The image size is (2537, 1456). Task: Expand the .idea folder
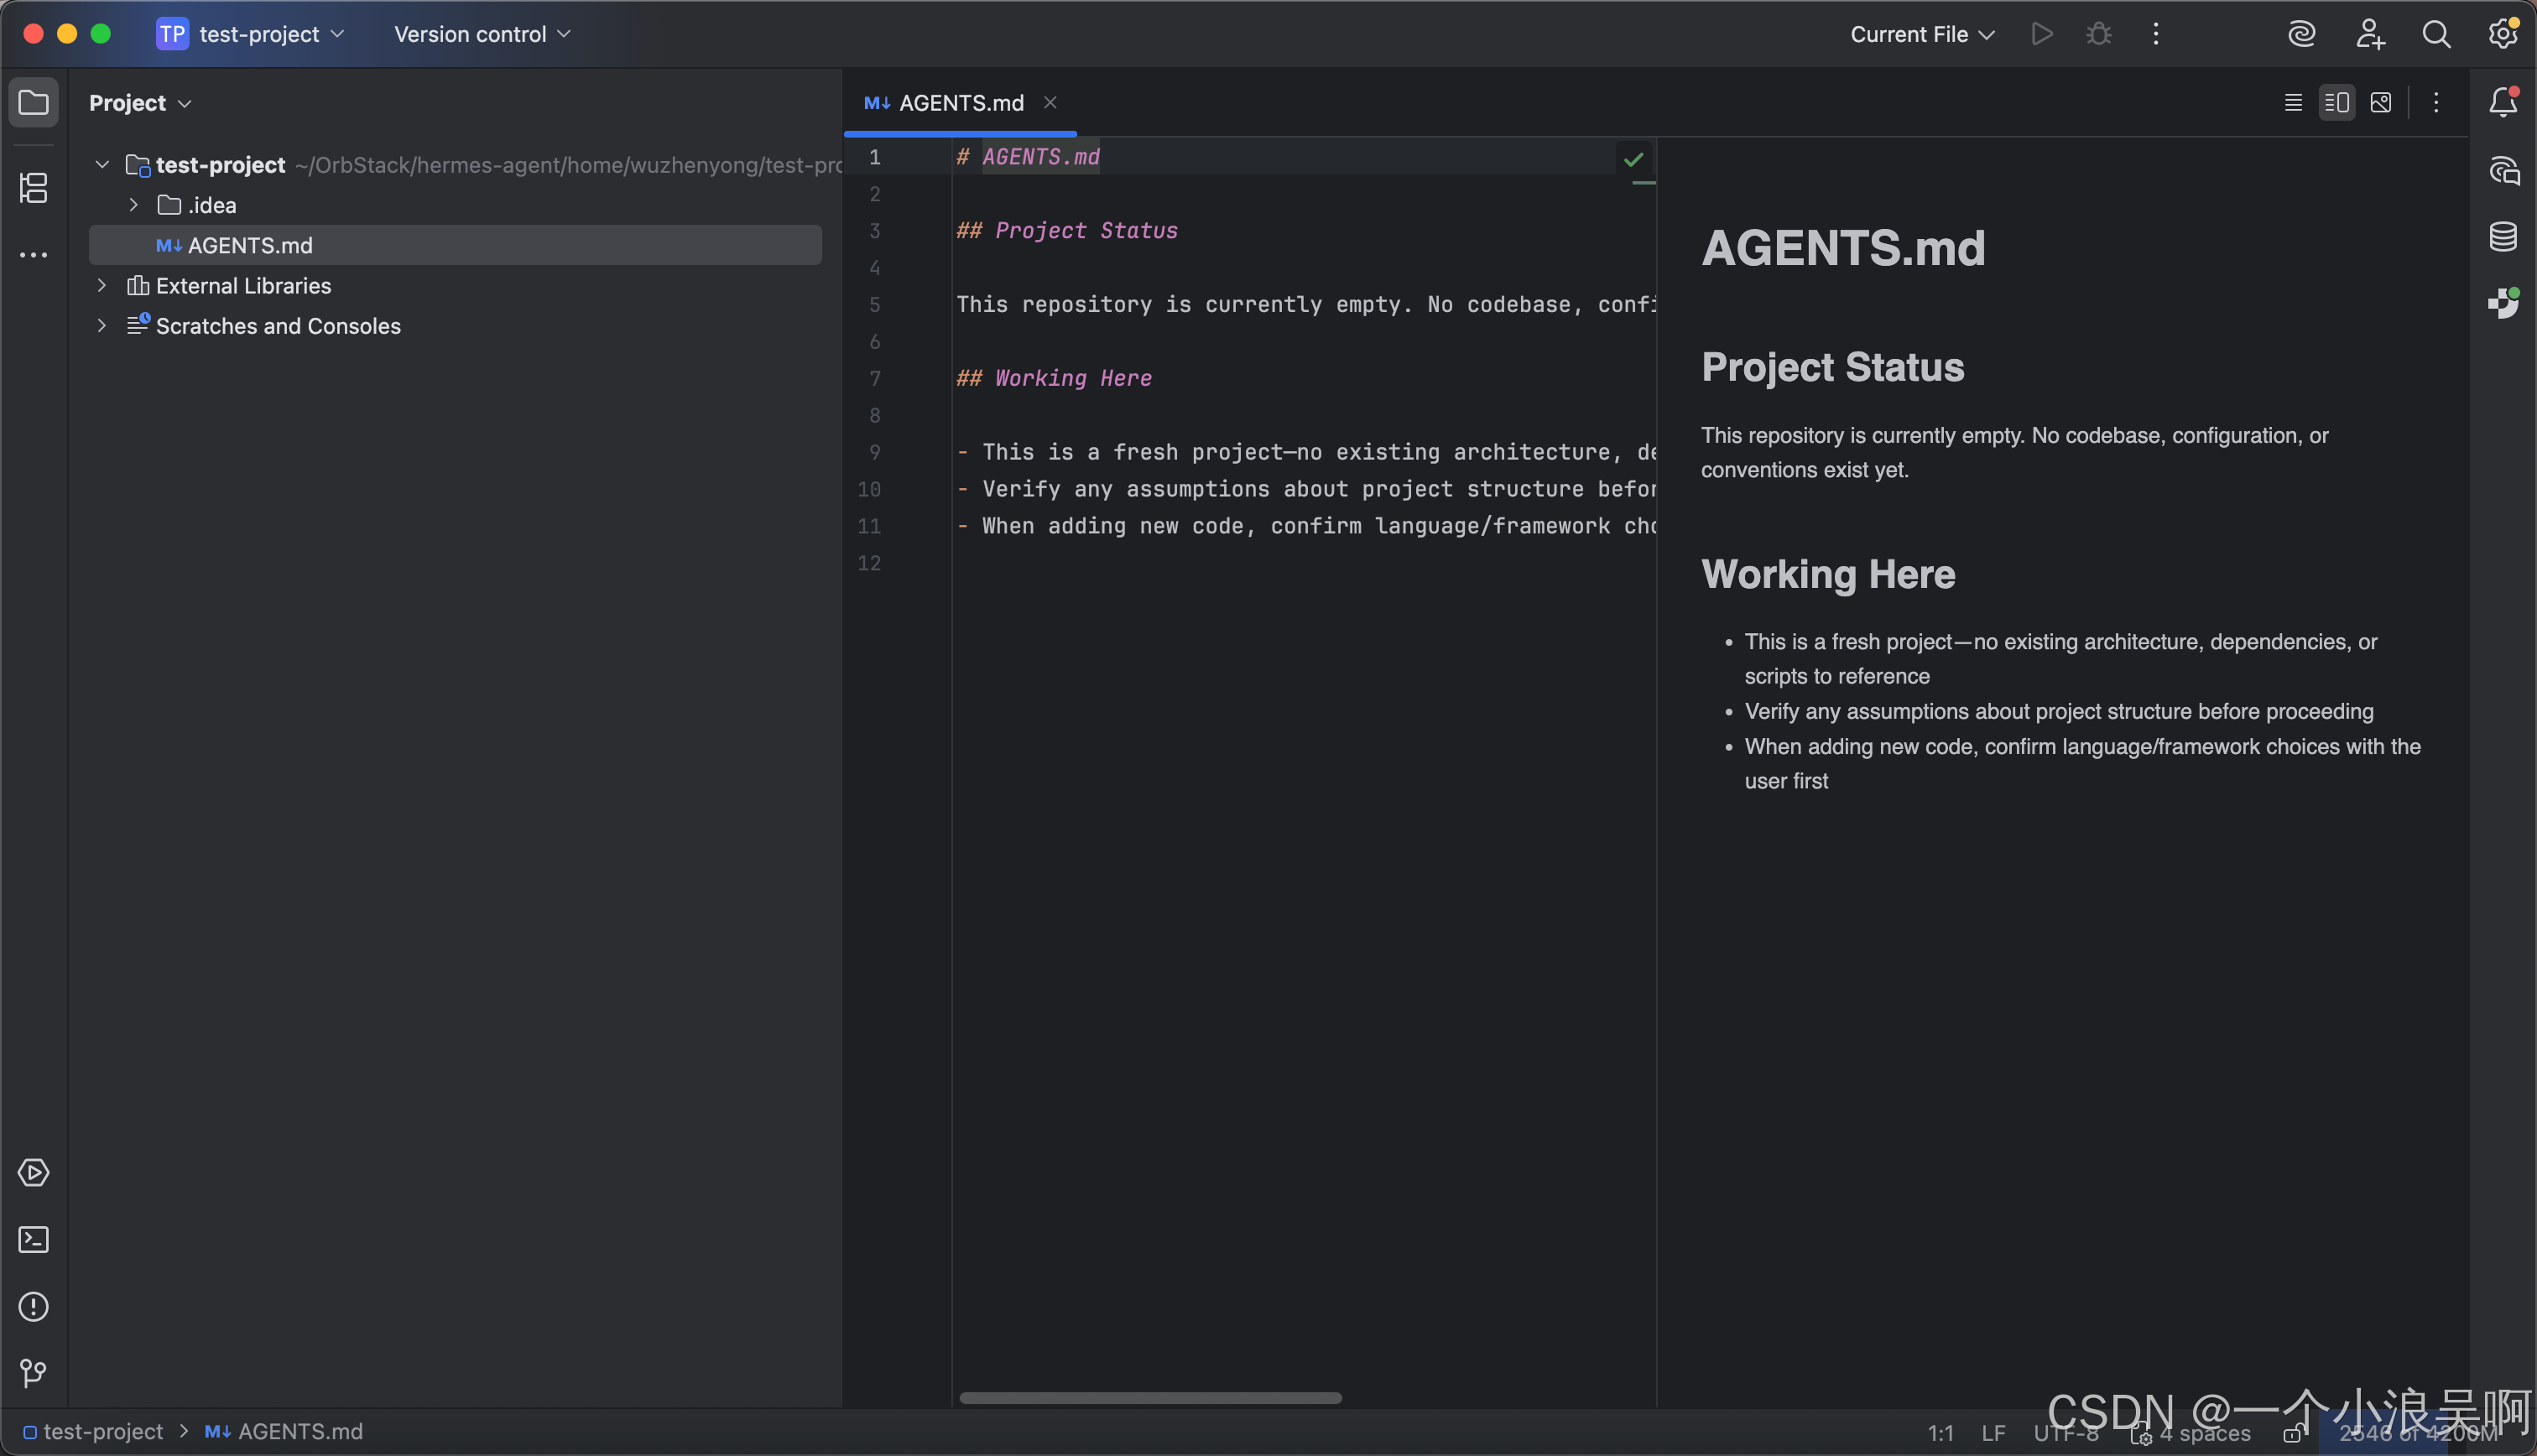point(134,205)
